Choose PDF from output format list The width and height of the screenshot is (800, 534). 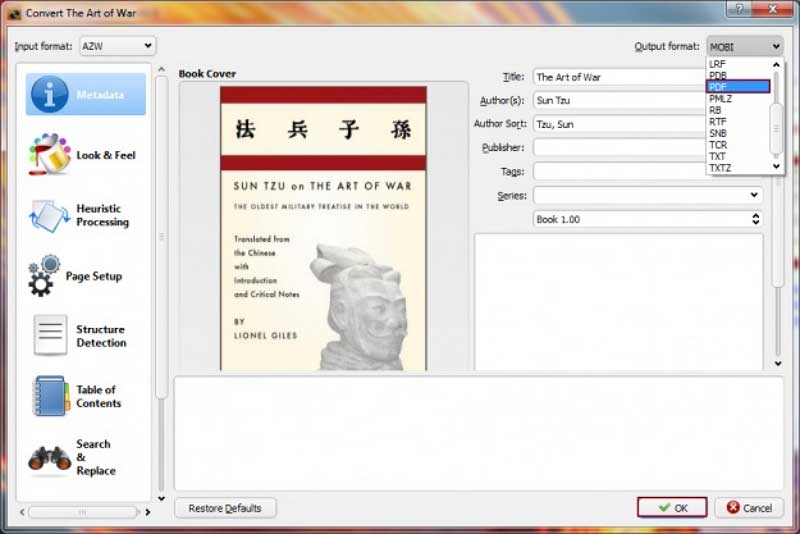tap(738, 87)
